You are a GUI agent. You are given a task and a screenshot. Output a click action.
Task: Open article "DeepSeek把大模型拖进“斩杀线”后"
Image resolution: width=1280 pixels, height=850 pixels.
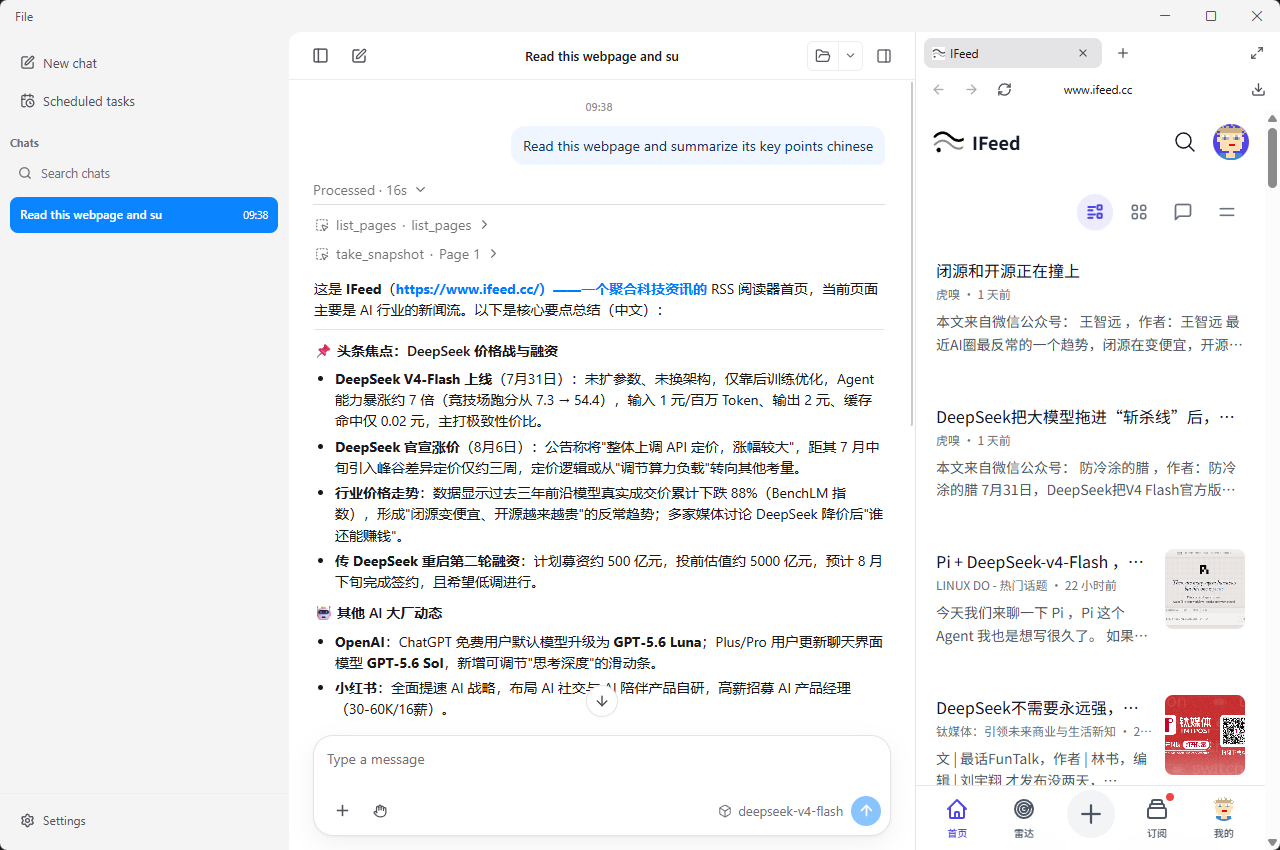pyautogui.click(x=1085, y=417)
